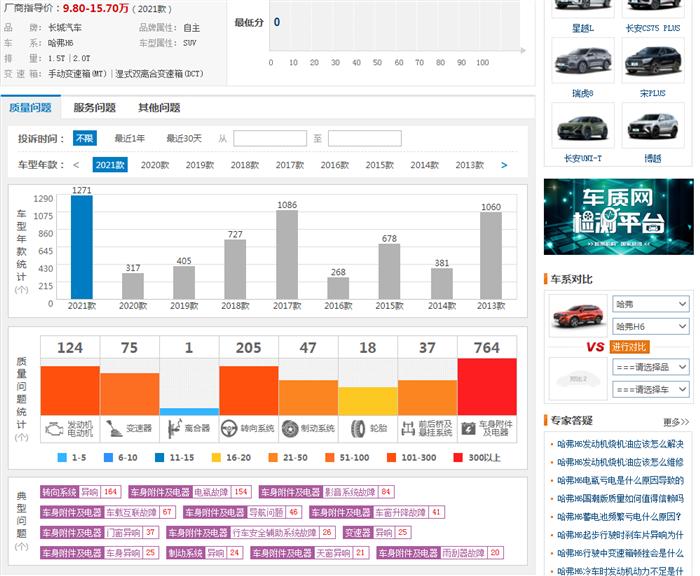This screenshot has width=700, height=576.
Task: Open the 瑞虎8 car thumbnail
Action: click(x=583, y=61)
